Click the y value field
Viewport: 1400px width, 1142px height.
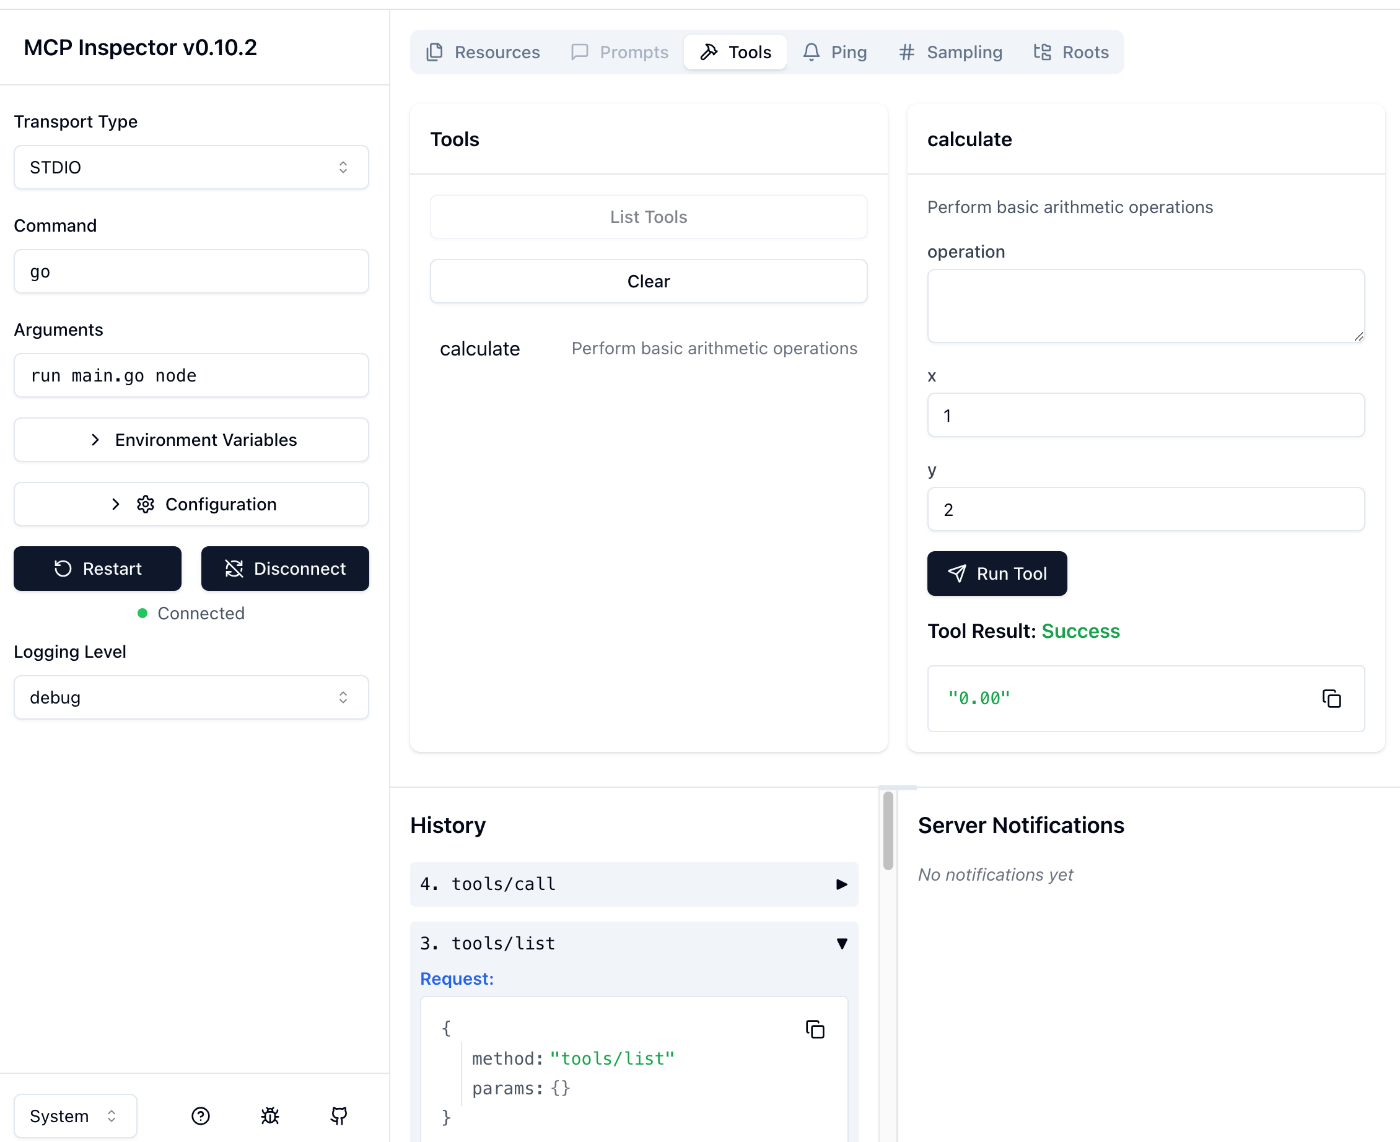1146,509
